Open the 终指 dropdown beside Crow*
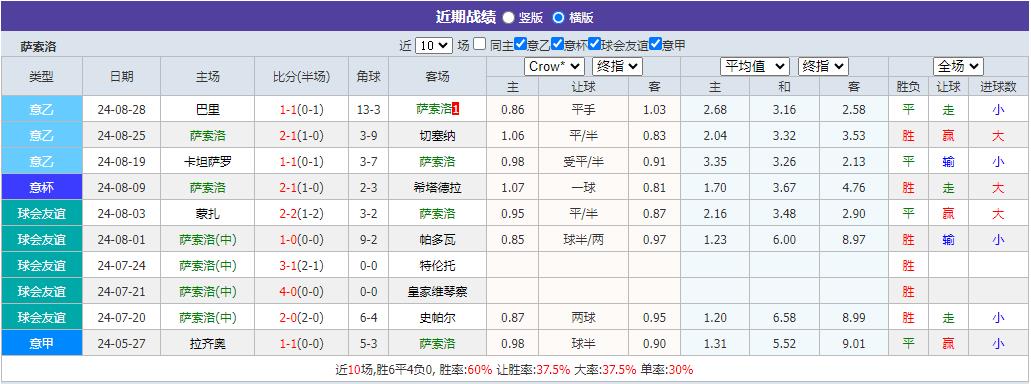This screenshot has width=1031, height=384. coord(617,66)
